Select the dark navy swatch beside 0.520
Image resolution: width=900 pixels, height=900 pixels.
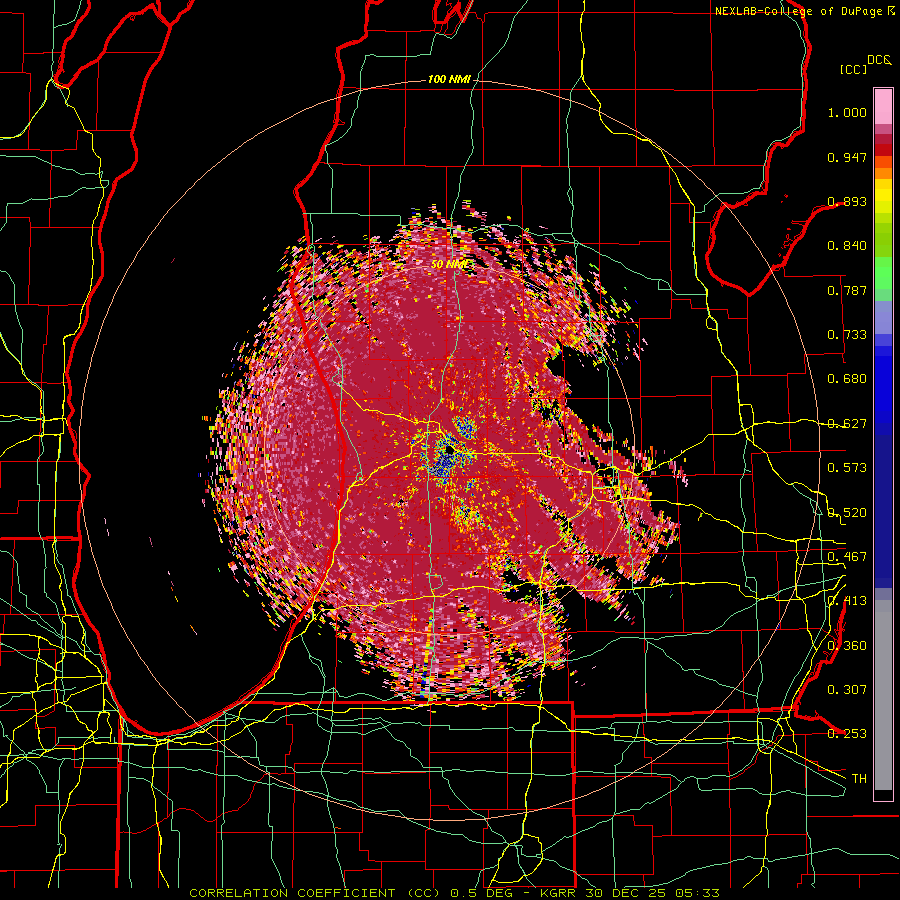point(883,511)
